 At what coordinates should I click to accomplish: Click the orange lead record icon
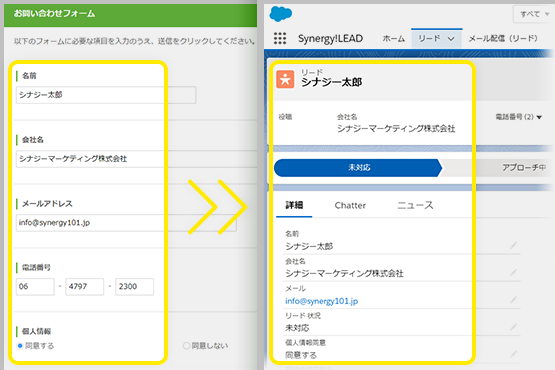tap(285, 79)
